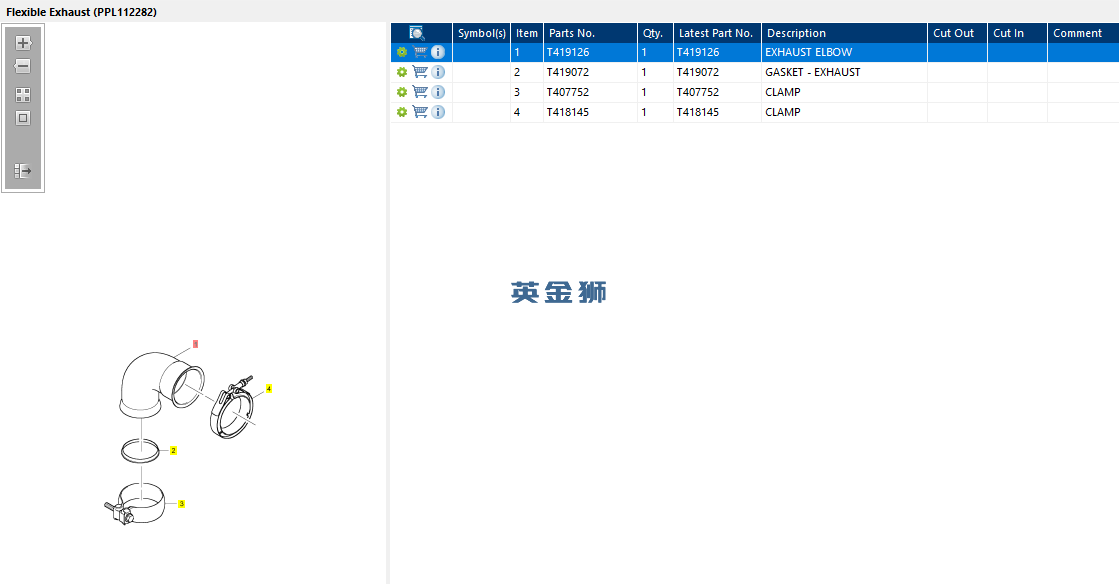The height and width of the screenshot is (584, 1119).
Task: Sort by Description column header
Action: [844, 33]
